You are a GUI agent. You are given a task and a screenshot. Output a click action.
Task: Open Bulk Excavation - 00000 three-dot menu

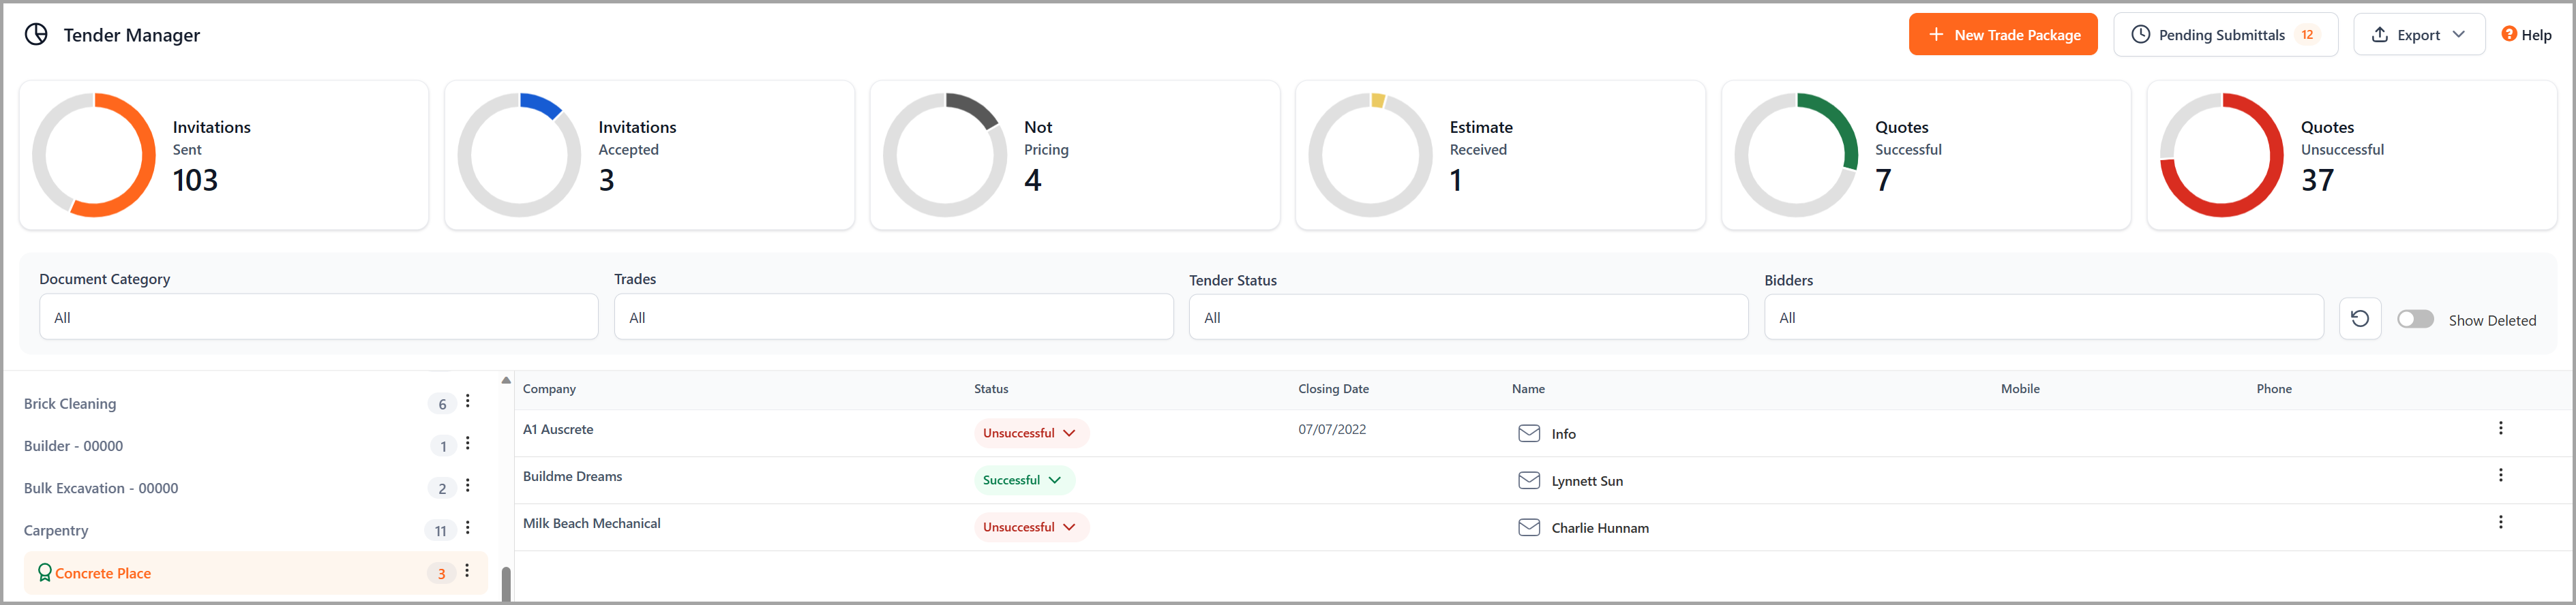coord(468,486)
